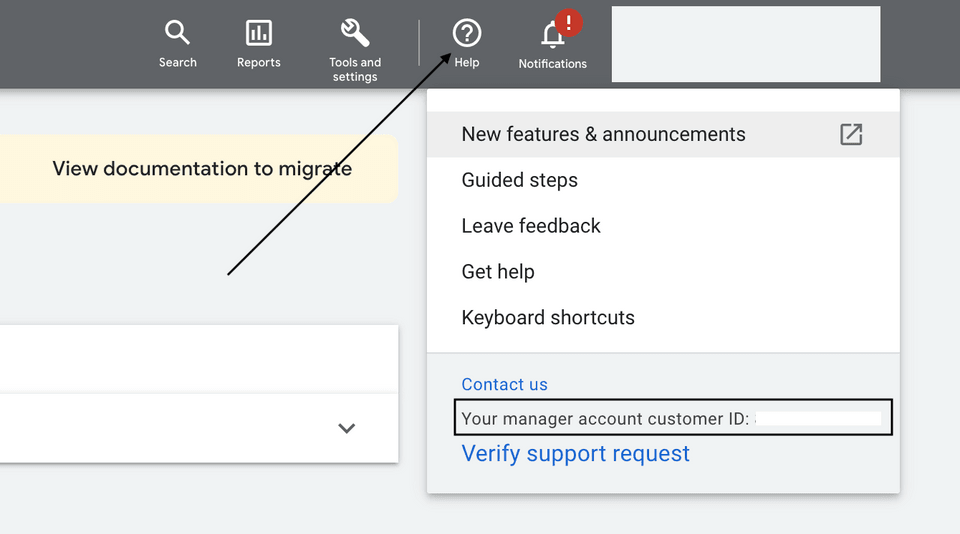Screen dimensions: 960x534
Task: Open the external-link icon beside New features
Action: click(x=851, y=134)
